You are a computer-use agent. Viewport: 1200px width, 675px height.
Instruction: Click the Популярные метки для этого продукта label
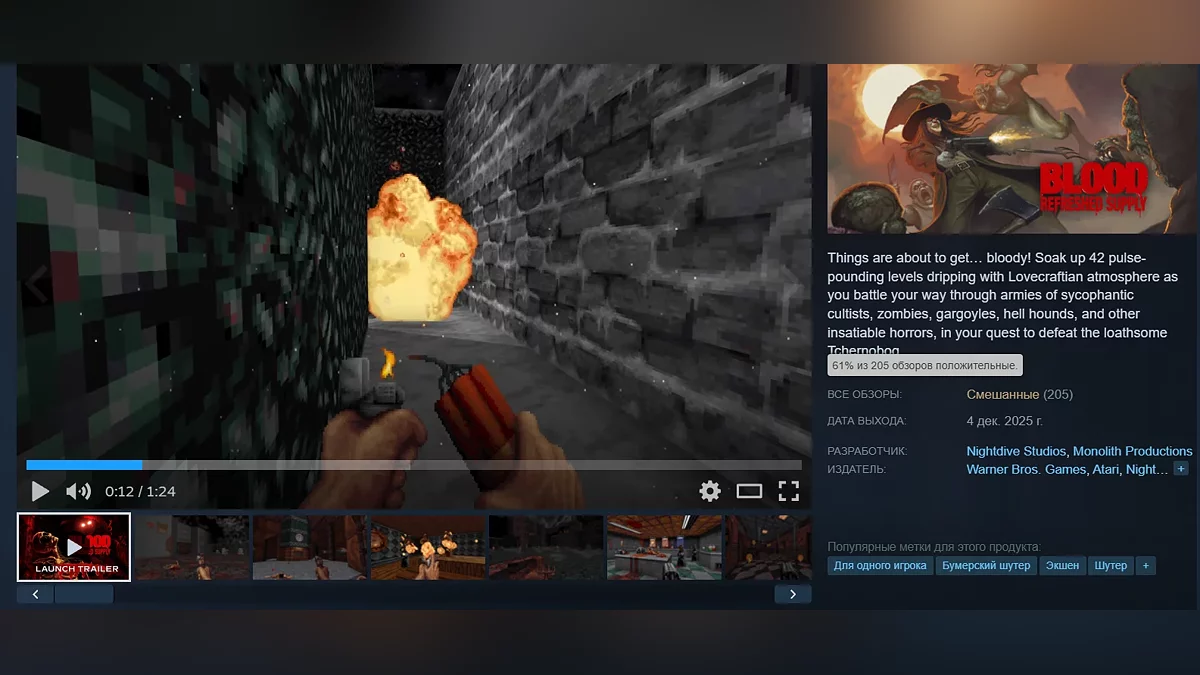(934, 547)
